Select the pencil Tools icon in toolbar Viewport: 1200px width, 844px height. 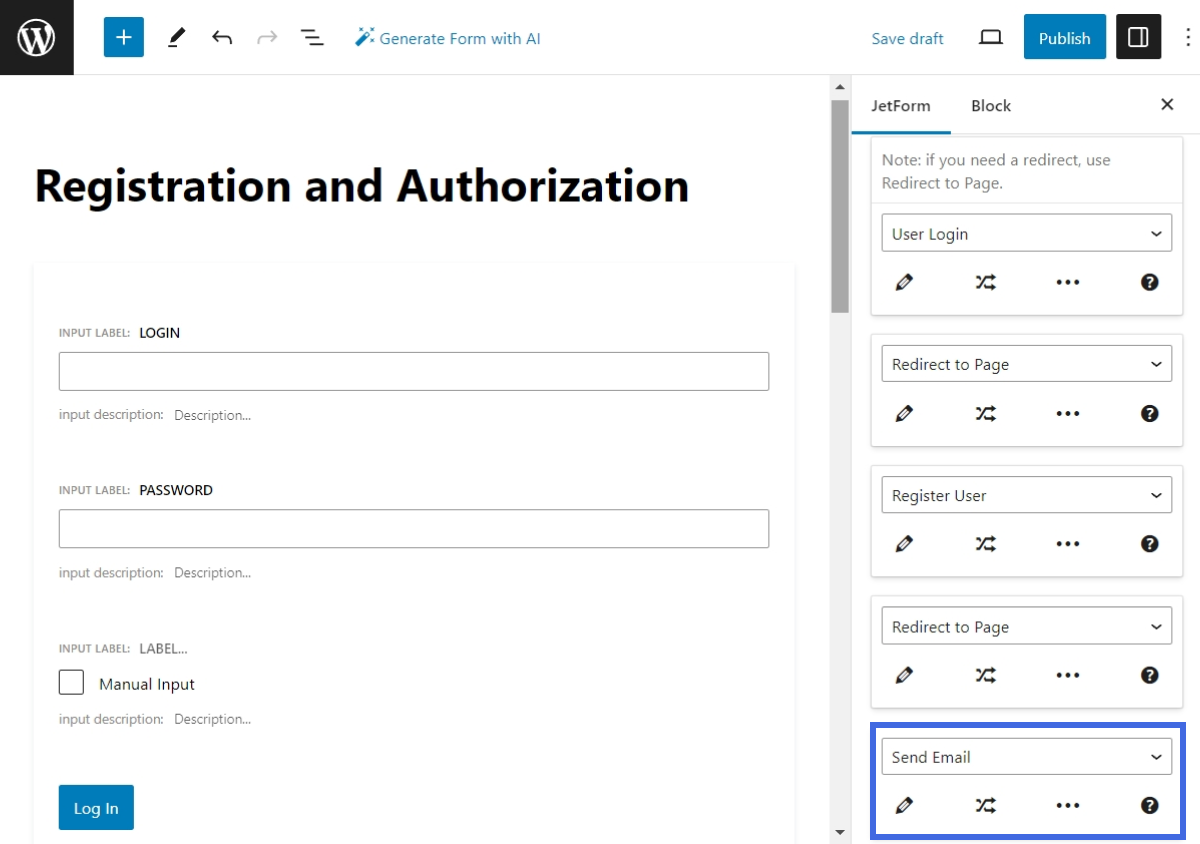176,38
